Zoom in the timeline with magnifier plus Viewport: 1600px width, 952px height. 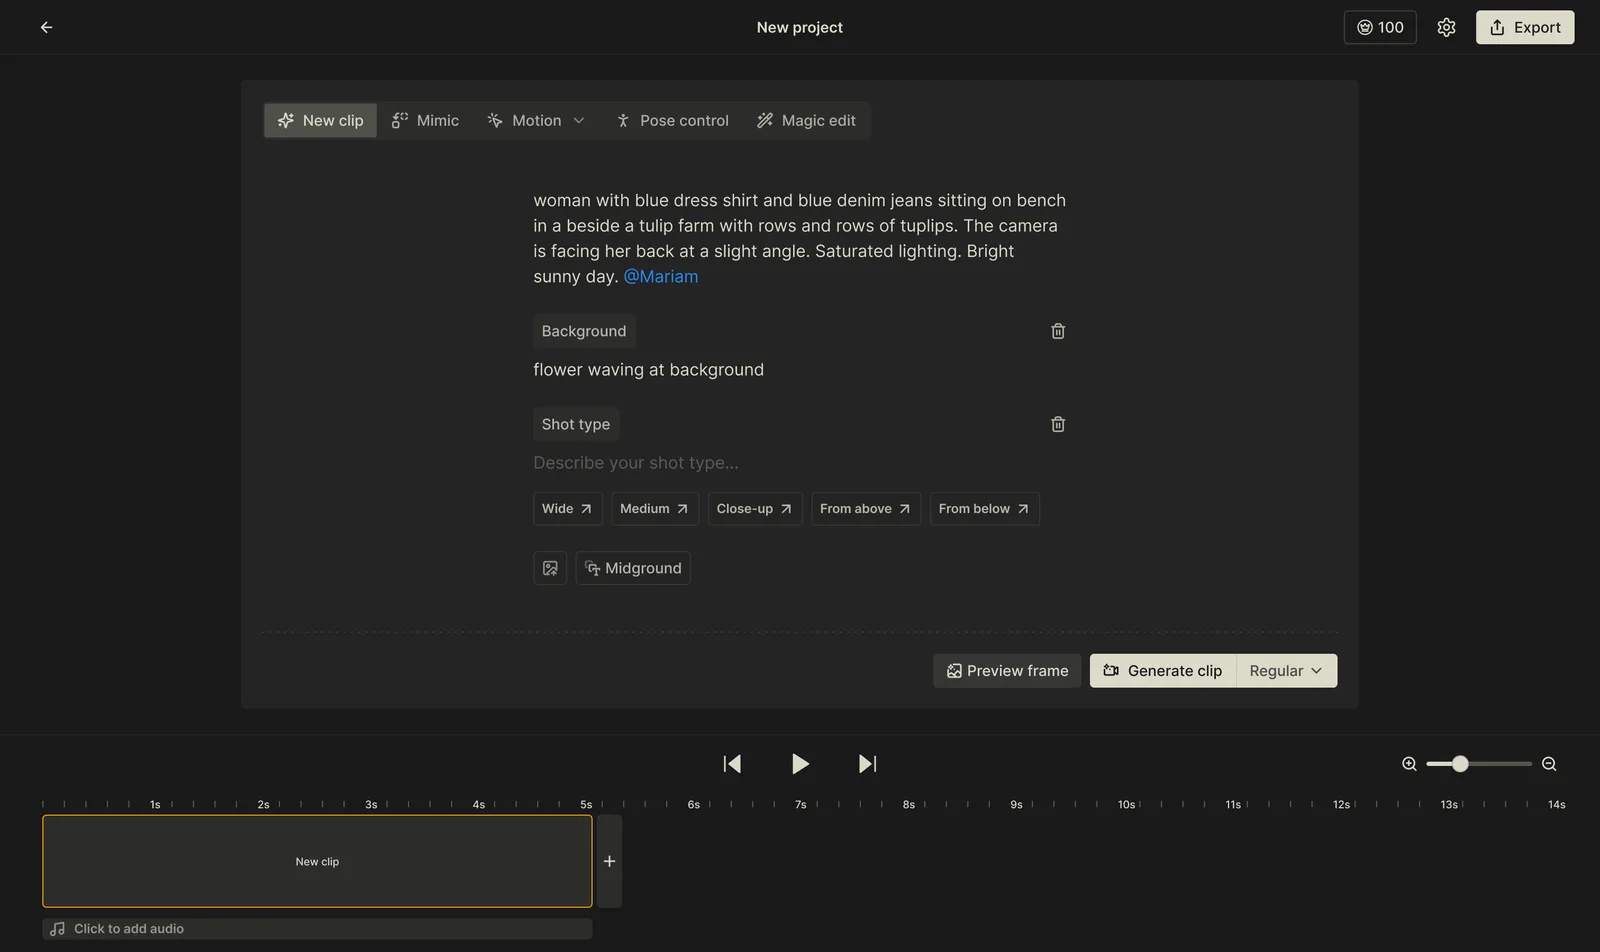1409,764
